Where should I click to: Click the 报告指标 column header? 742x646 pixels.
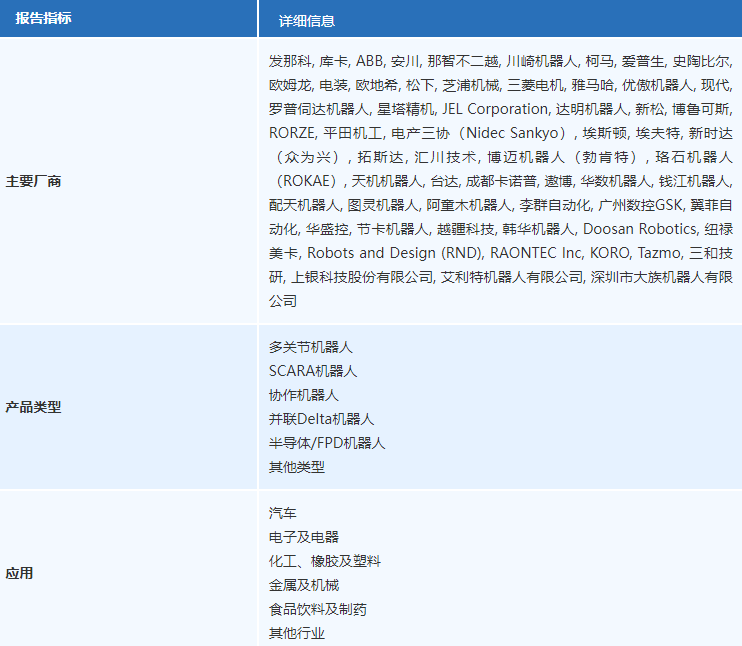tap(43, 19)
